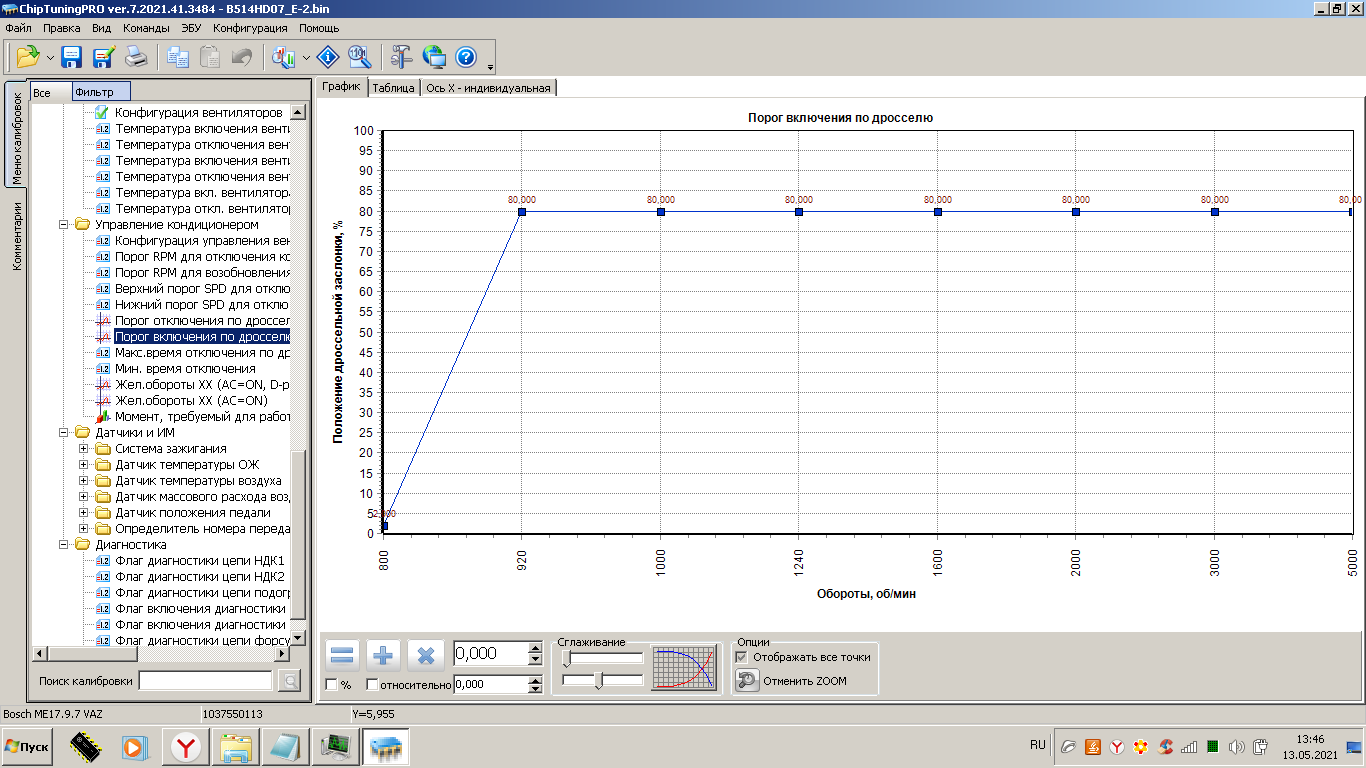Collapse the 'Управление кондиционером' folder

(65, 225)
